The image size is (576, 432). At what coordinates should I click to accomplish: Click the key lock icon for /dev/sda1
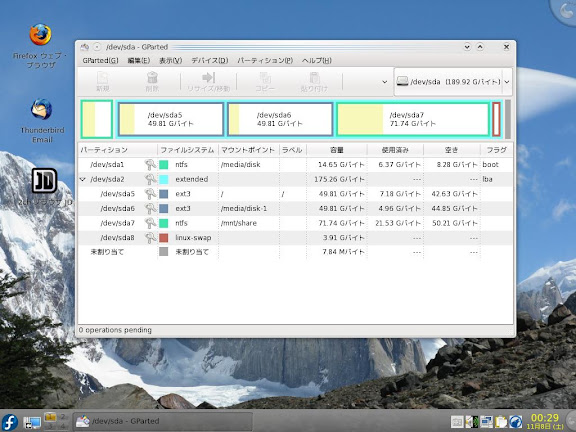point(150,165)
